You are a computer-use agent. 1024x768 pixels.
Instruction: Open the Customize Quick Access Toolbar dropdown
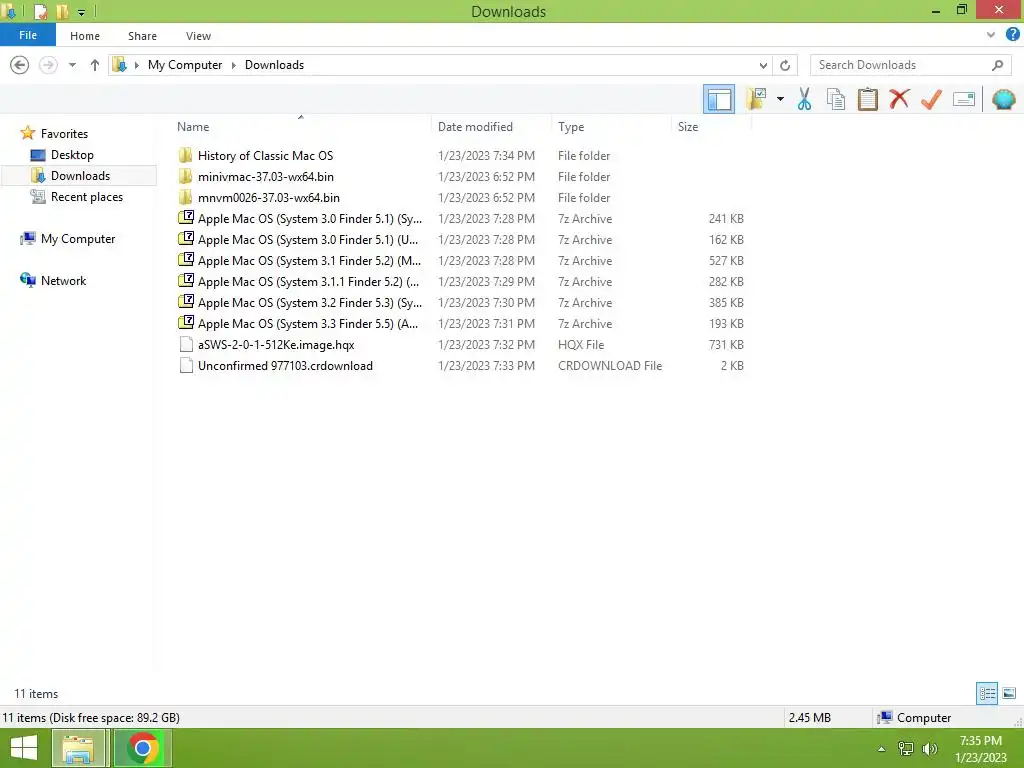81,12
